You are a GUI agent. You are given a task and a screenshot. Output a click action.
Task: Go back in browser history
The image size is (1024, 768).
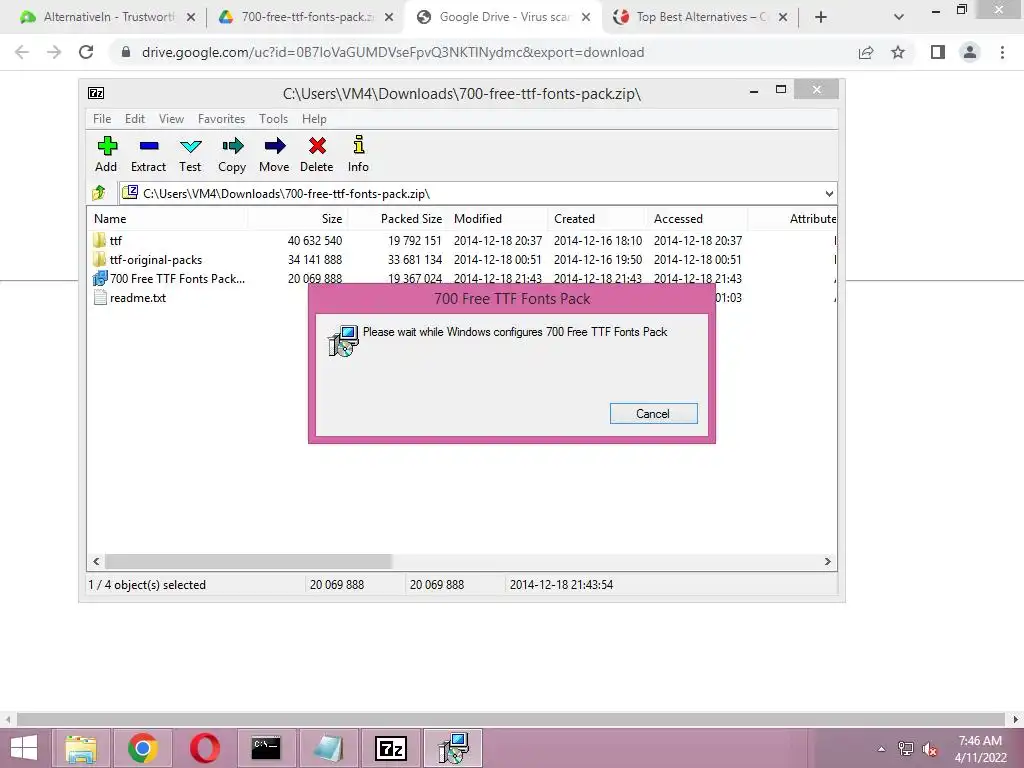tap(22, 52)
